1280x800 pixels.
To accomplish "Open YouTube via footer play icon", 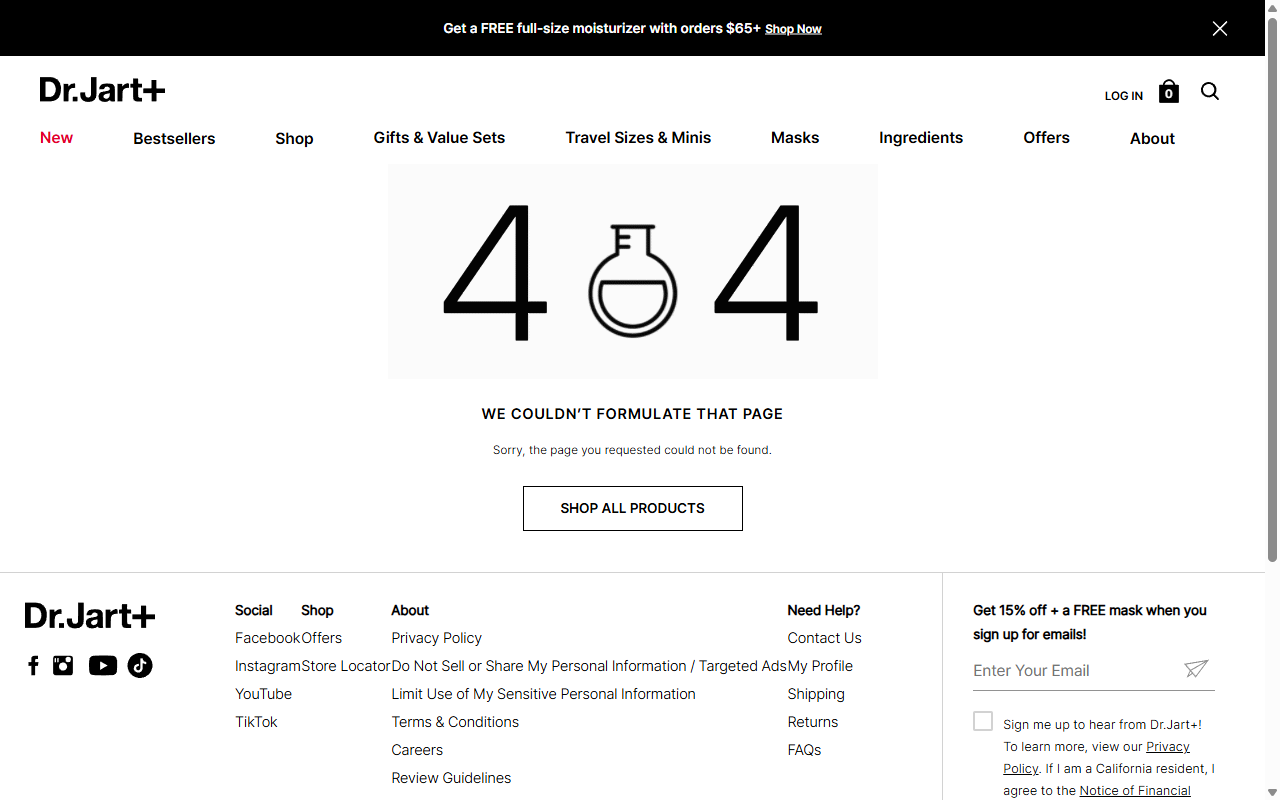I will tap(103, 666).
